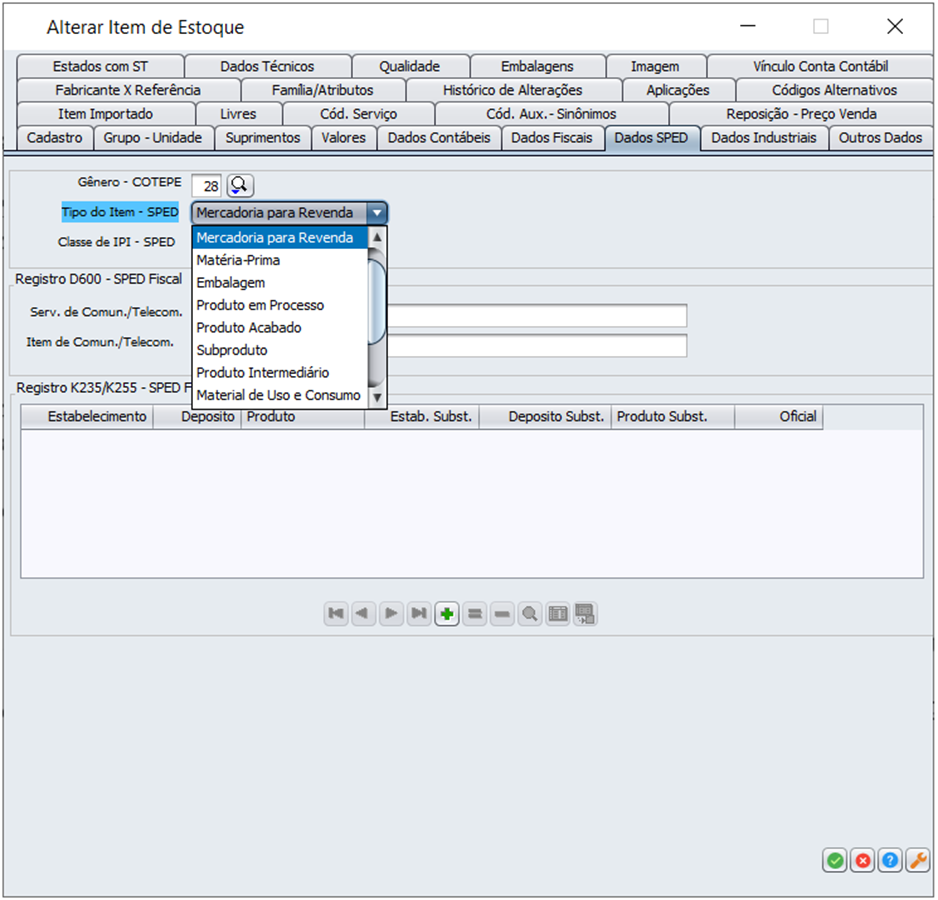938x900 pixels.
Task: Go to next record in navigator
Action: [391, 614]
